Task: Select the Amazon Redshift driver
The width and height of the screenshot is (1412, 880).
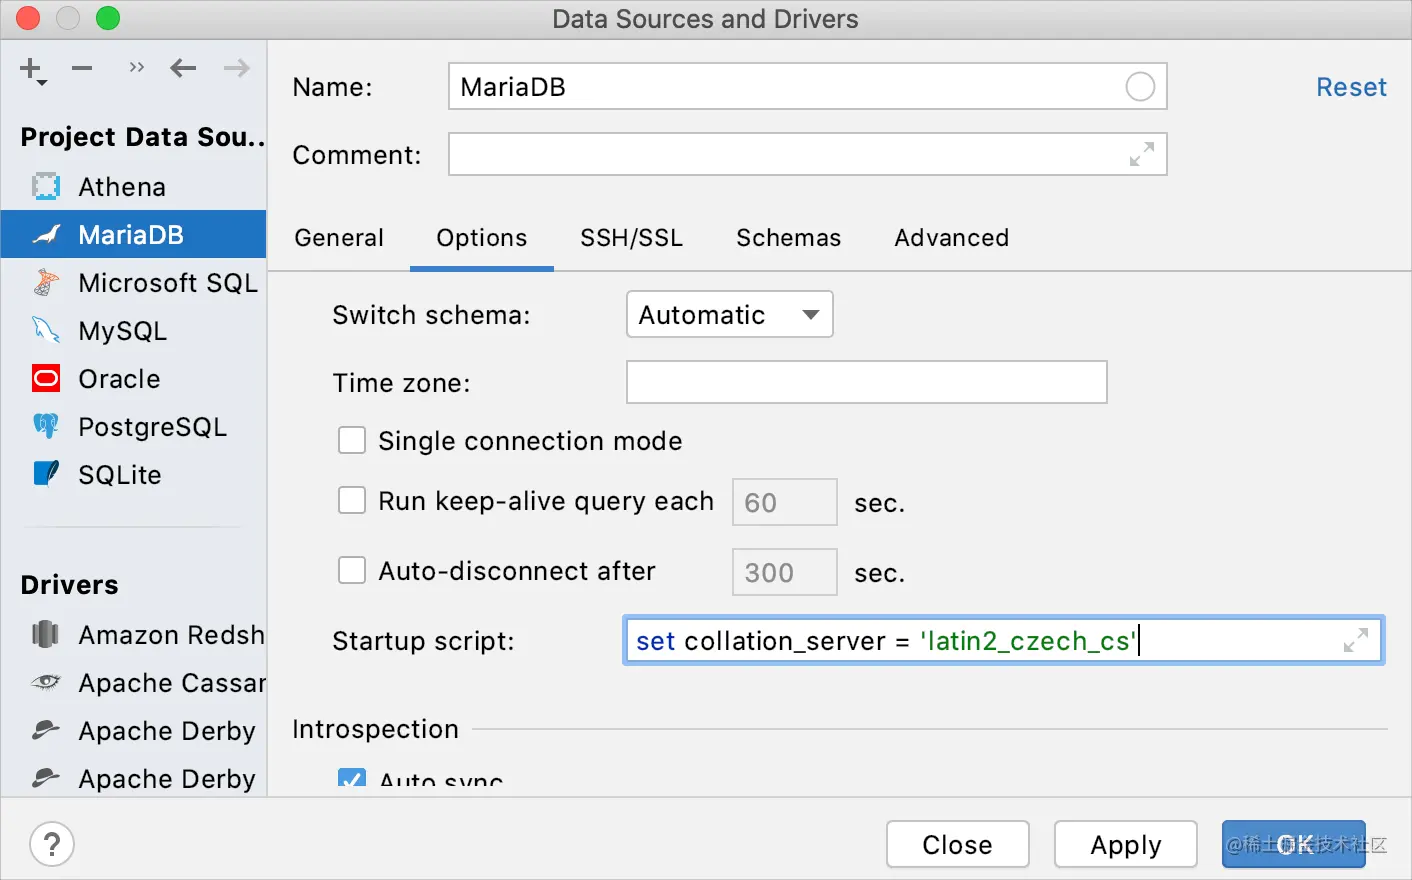Action: [134, 635]
